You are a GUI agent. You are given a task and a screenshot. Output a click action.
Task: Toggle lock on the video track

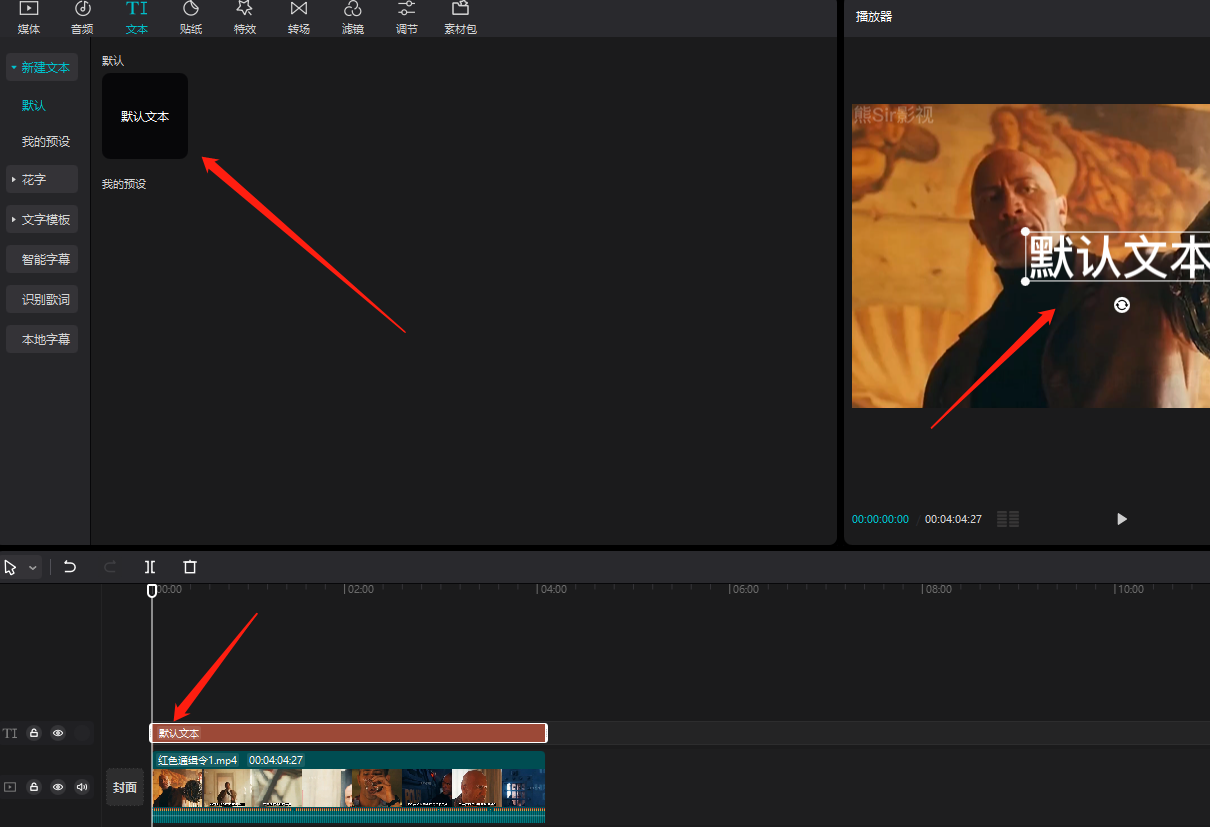tap(34, 787)
